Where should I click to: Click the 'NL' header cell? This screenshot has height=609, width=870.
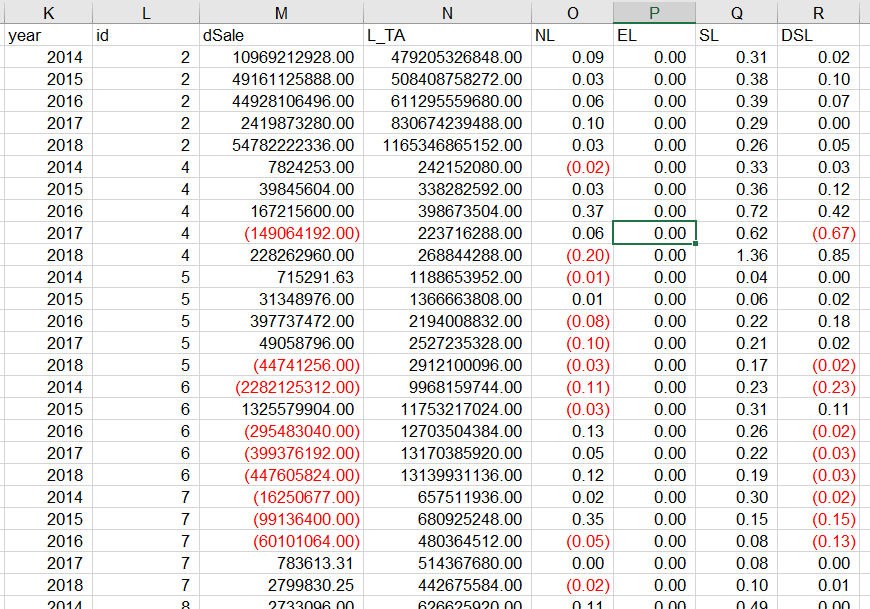[x=573, y=35]
